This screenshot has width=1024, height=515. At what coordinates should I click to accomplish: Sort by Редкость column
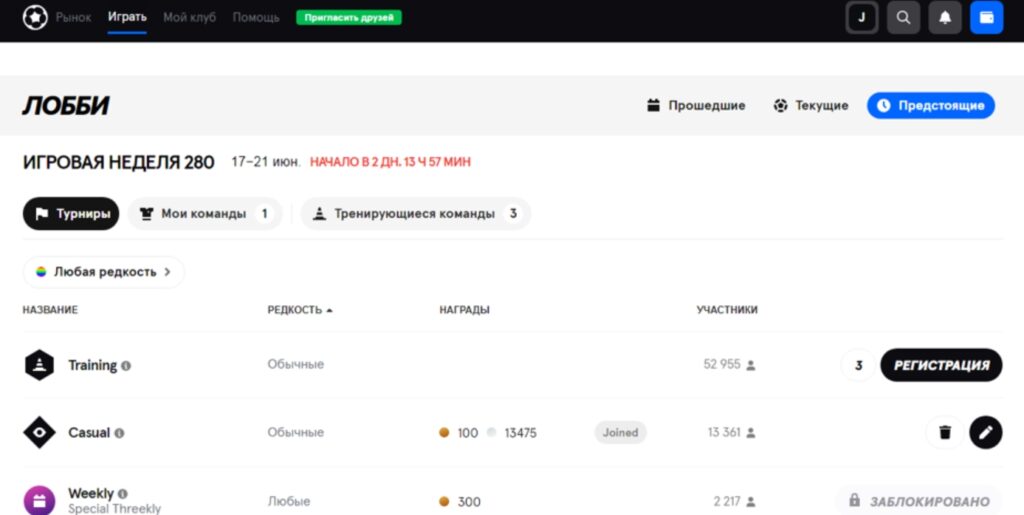point(300,310)
